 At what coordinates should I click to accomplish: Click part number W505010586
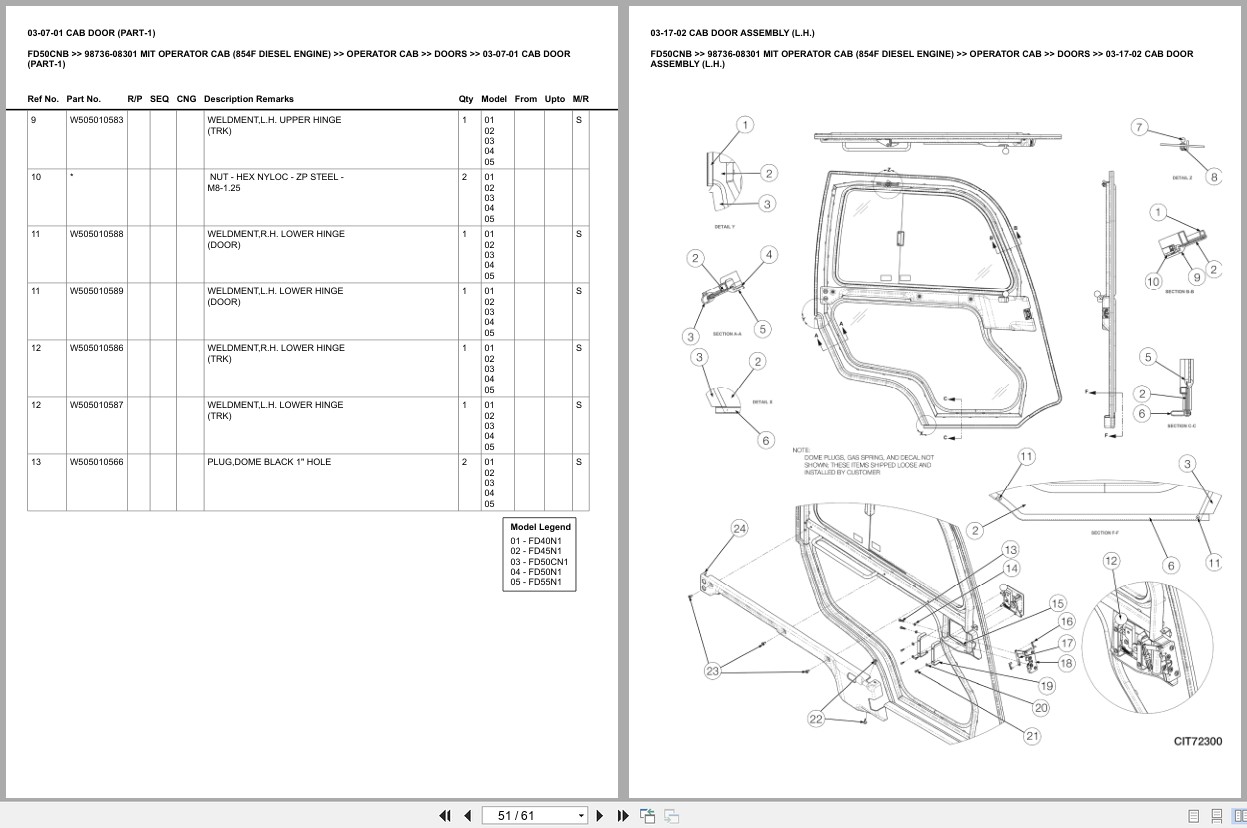coord(96,348)
